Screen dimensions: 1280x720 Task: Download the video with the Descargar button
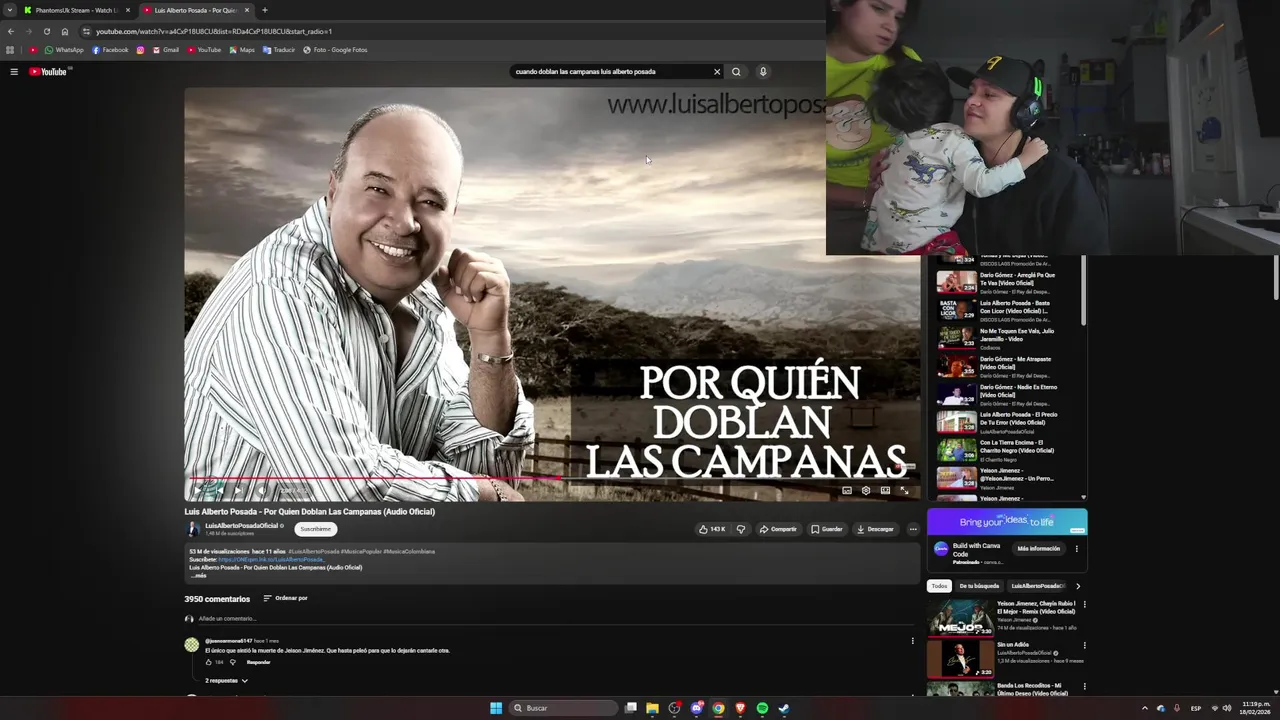click(x=875, y=529)
